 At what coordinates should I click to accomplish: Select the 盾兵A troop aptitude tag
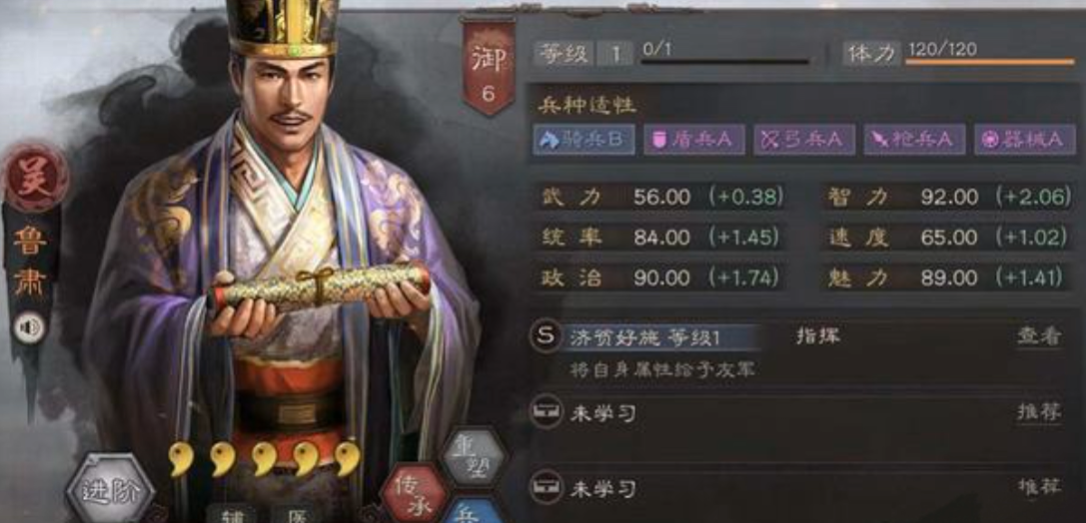click(694, 140)
